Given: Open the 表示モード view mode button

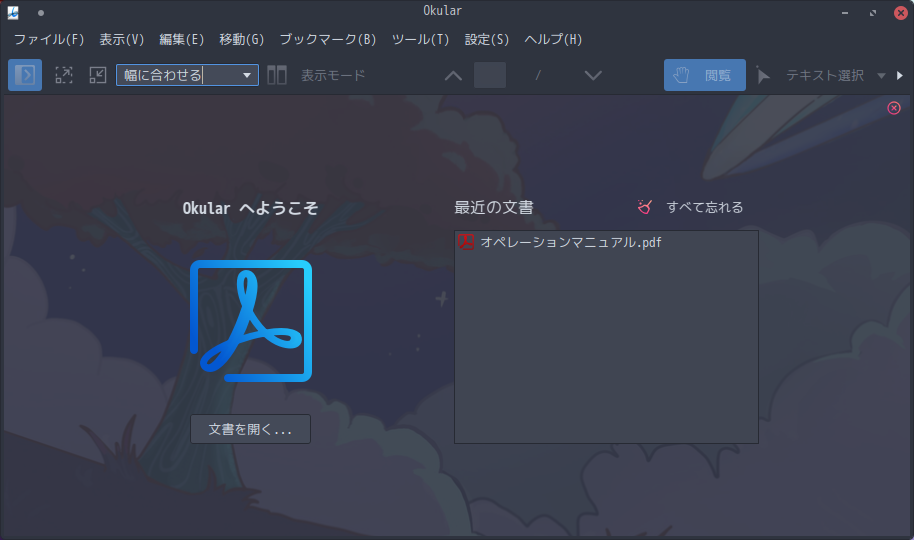Looking at the screenshot, I should (317, 75).
